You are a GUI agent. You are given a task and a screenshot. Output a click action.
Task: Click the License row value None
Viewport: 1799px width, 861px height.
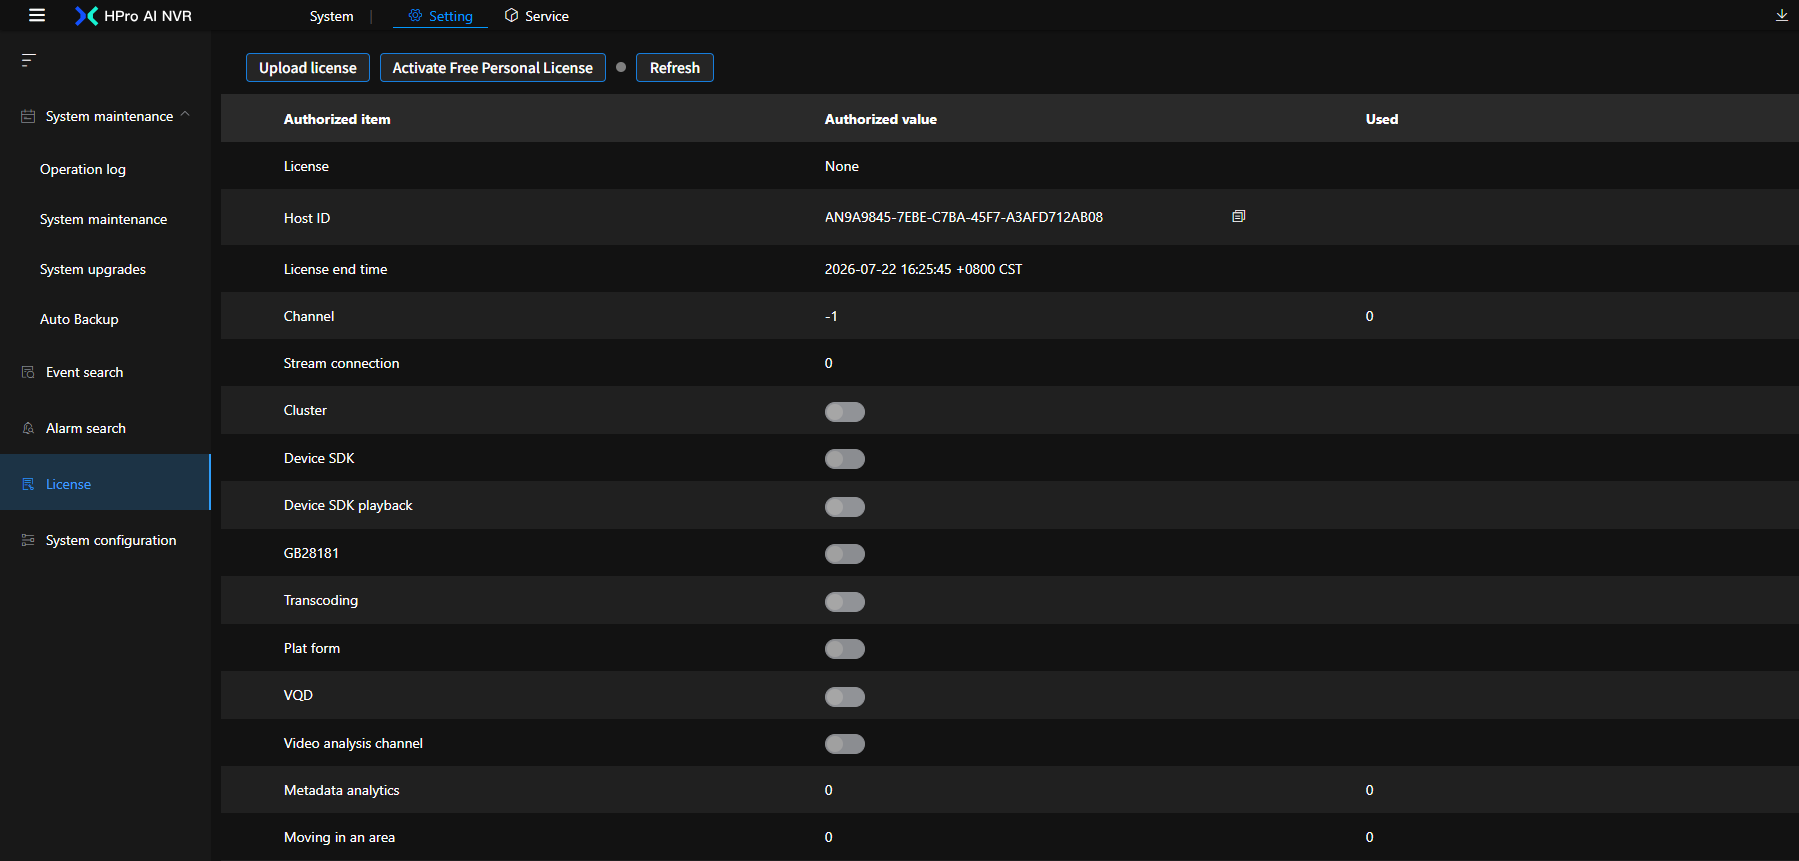(x=842, y=166)
